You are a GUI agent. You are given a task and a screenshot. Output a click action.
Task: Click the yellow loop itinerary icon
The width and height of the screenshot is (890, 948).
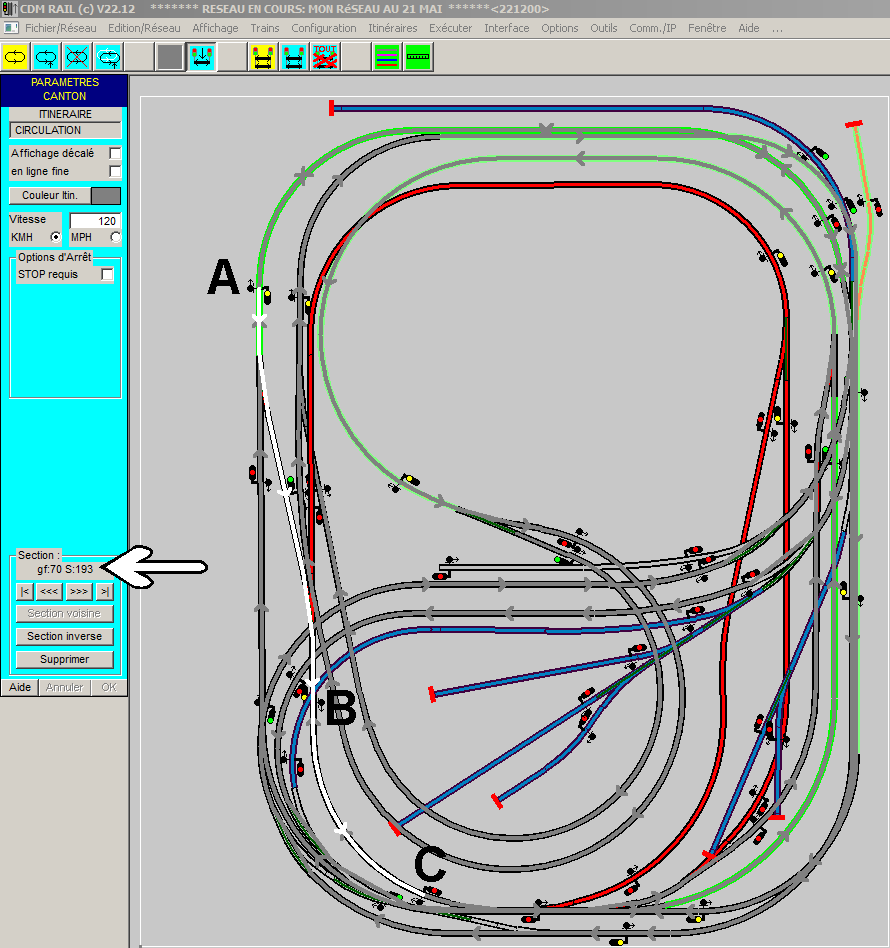coord(16,57)
